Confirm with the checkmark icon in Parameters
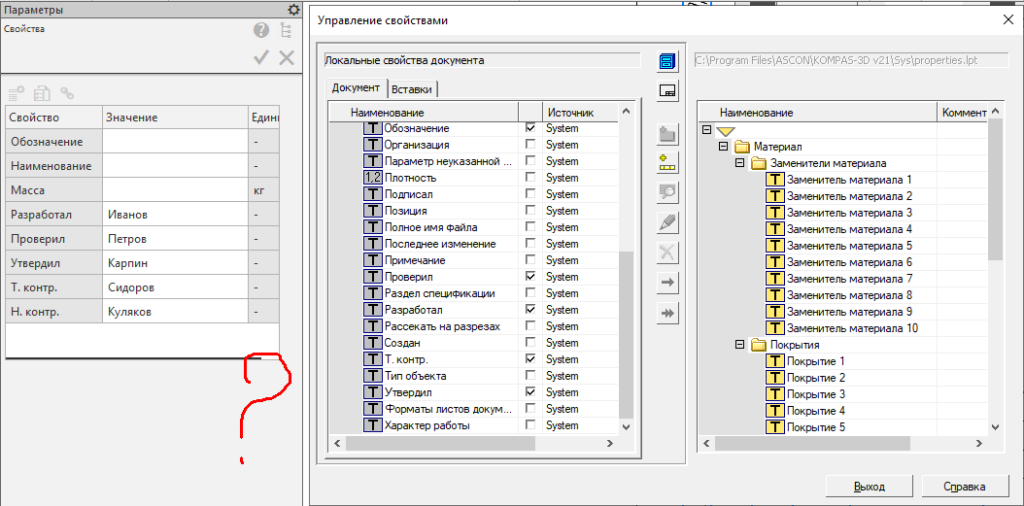 click(x=262, y=58)
